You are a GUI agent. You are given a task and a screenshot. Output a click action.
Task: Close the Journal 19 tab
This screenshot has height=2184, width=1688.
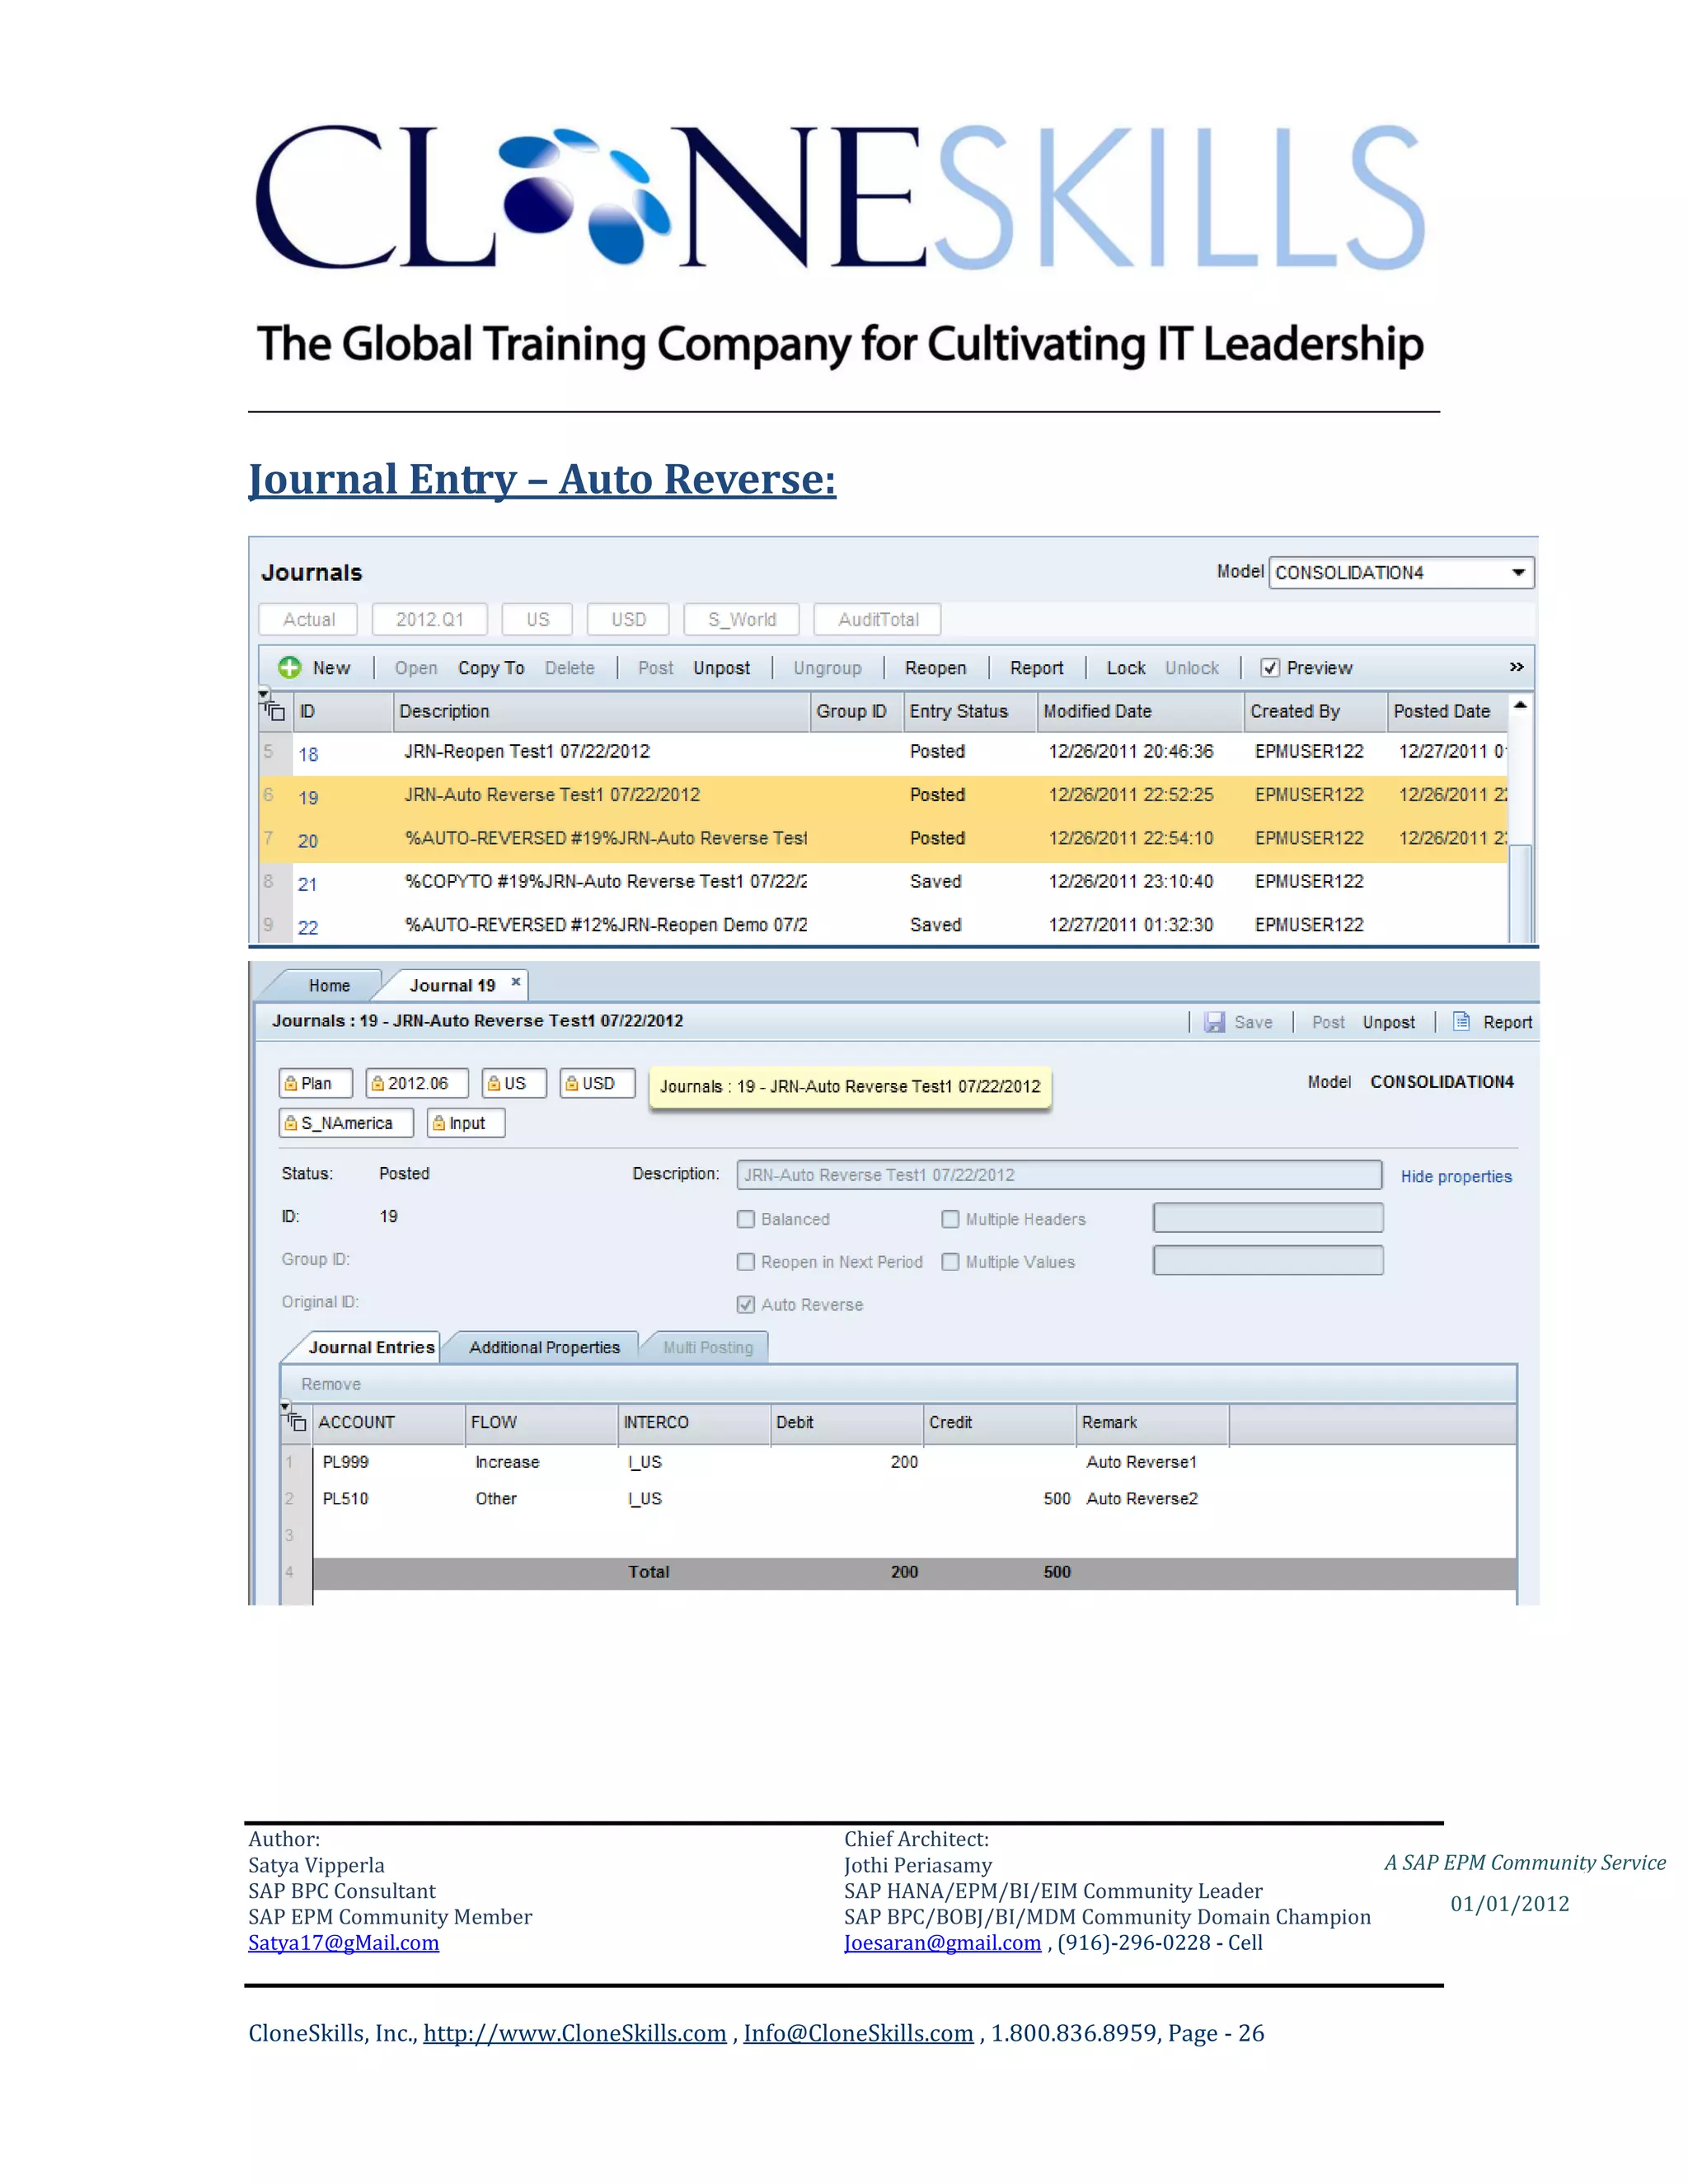click(516, 982)
